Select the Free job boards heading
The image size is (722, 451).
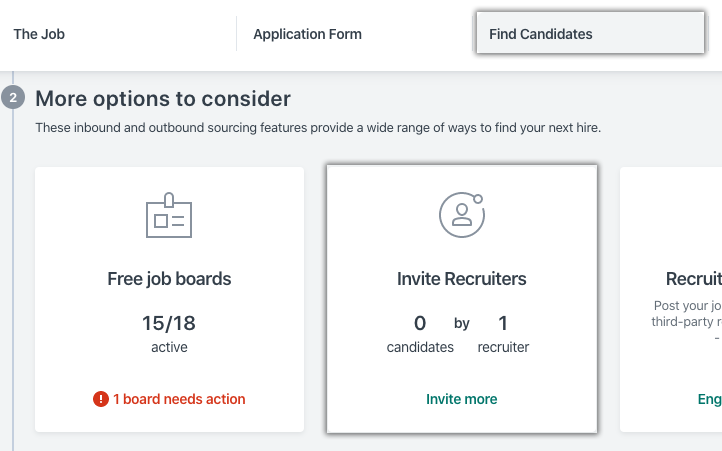[x=169, y=279]
